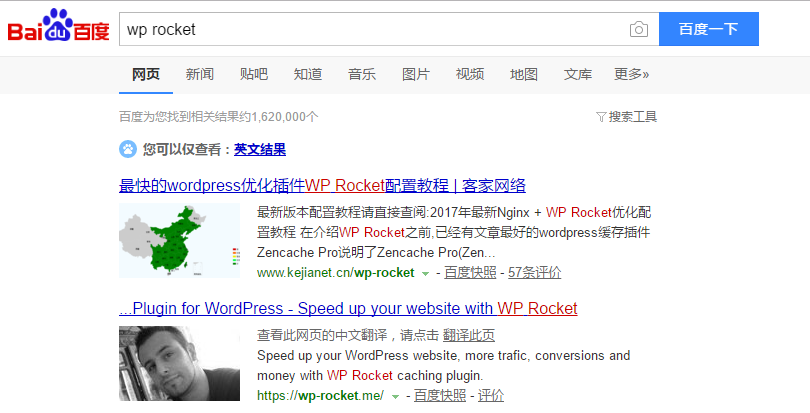Image resolution: width=810 pixels, height=413 pixels.
Task: Click the 翻译此页 link
Action: (x=469, y=335)
